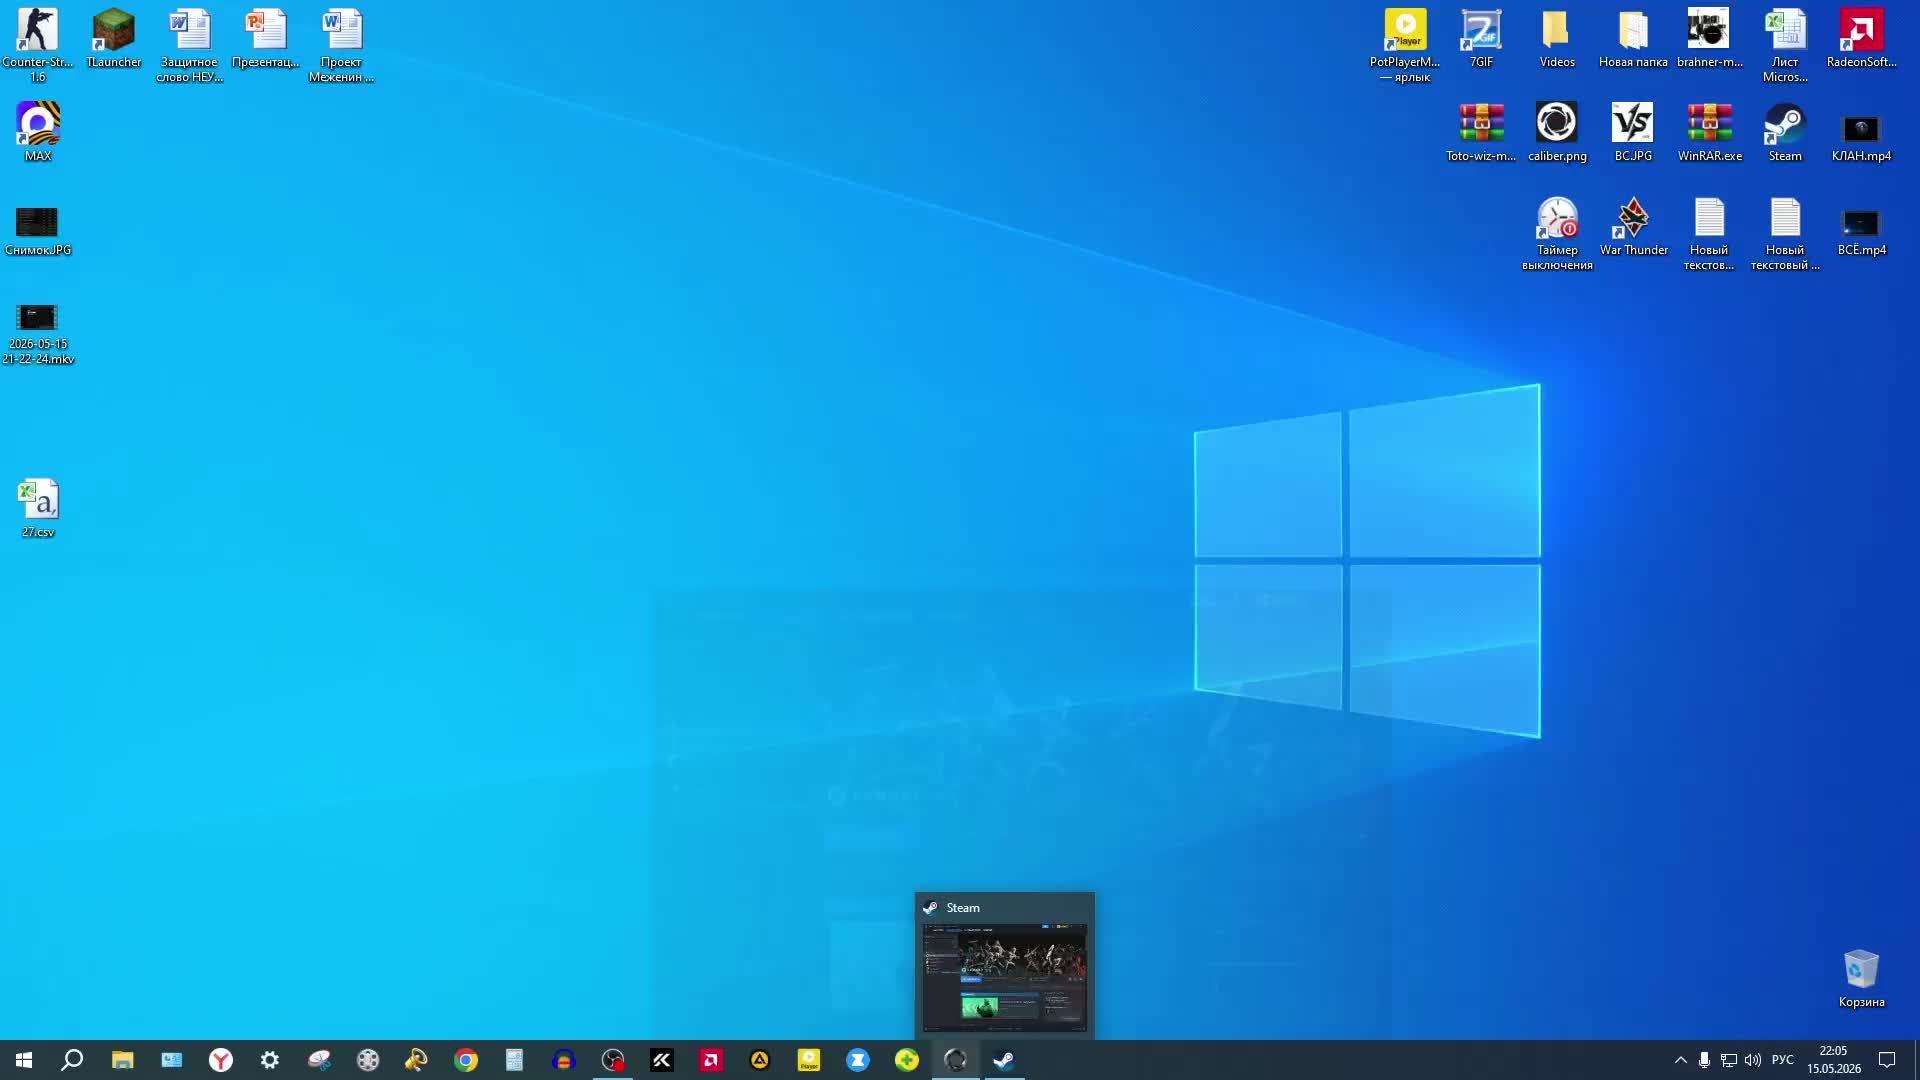The width and height of the screenshot is (1920, 1080).
Task: Open taskbar search magnifier
Action: click(x=72, y=1060)
